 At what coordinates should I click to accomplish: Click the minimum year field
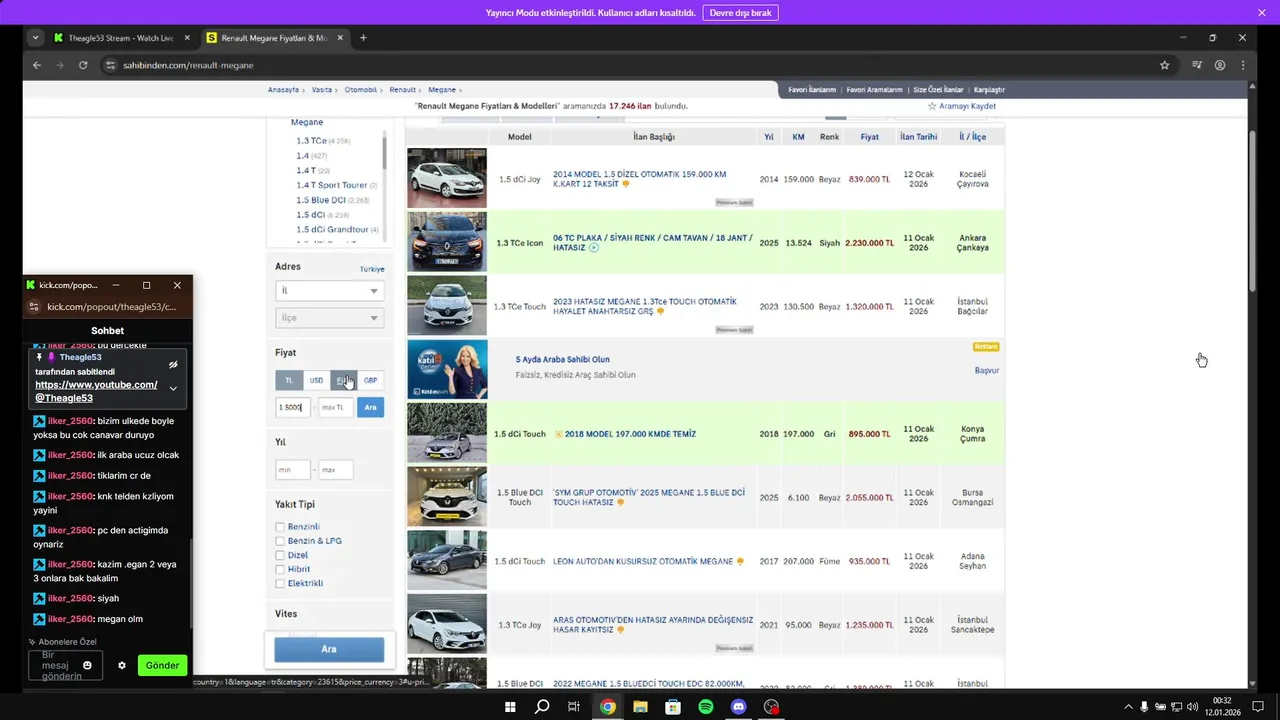click(293, 470)
